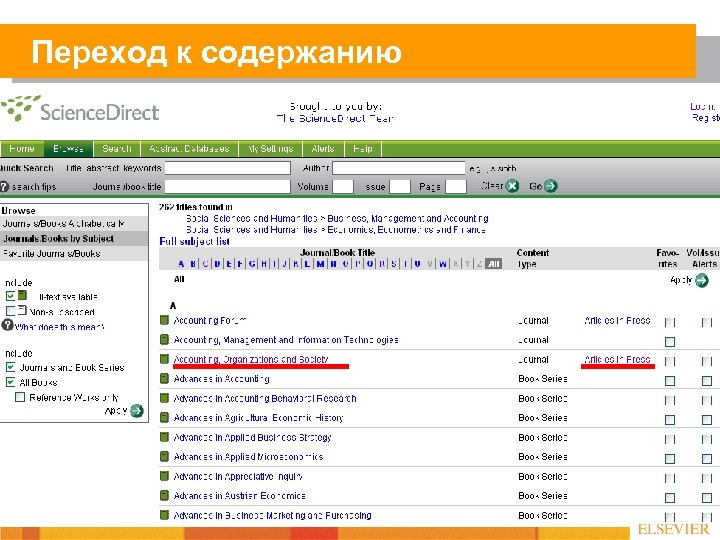Click the book icon beside Advances in Accounting
This screenshot has height=540, width=720.
point(164,378)
